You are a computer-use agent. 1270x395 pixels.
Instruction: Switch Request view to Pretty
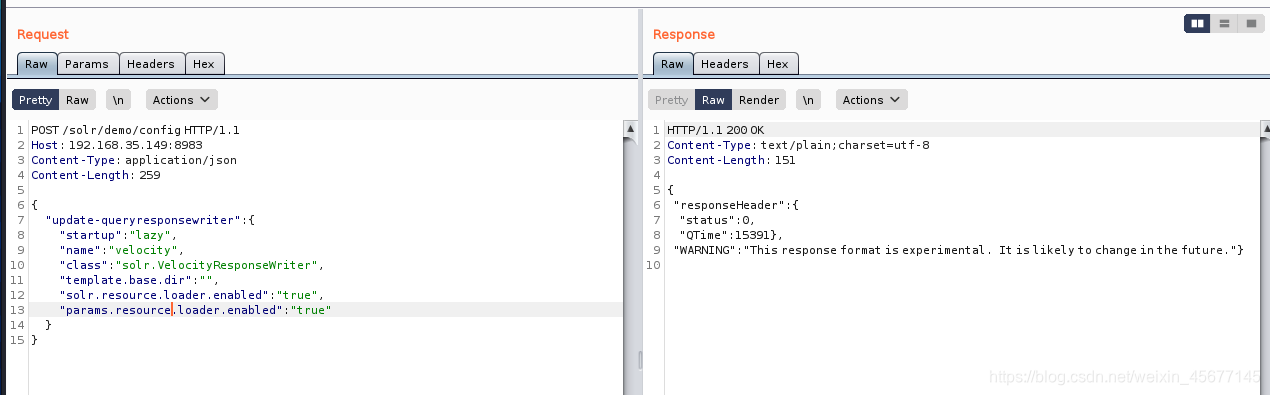[x=35, y=100]
